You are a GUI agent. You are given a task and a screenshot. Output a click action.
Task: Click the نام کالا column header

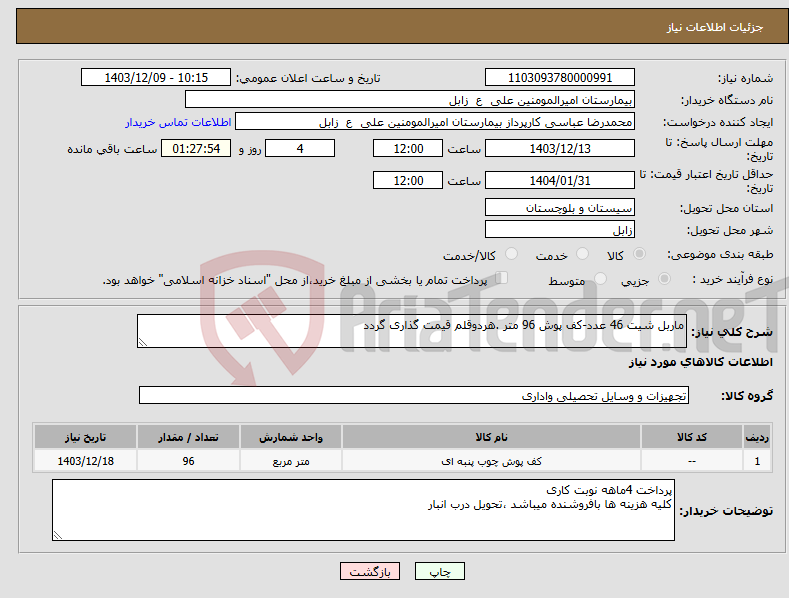click(491, 437)
